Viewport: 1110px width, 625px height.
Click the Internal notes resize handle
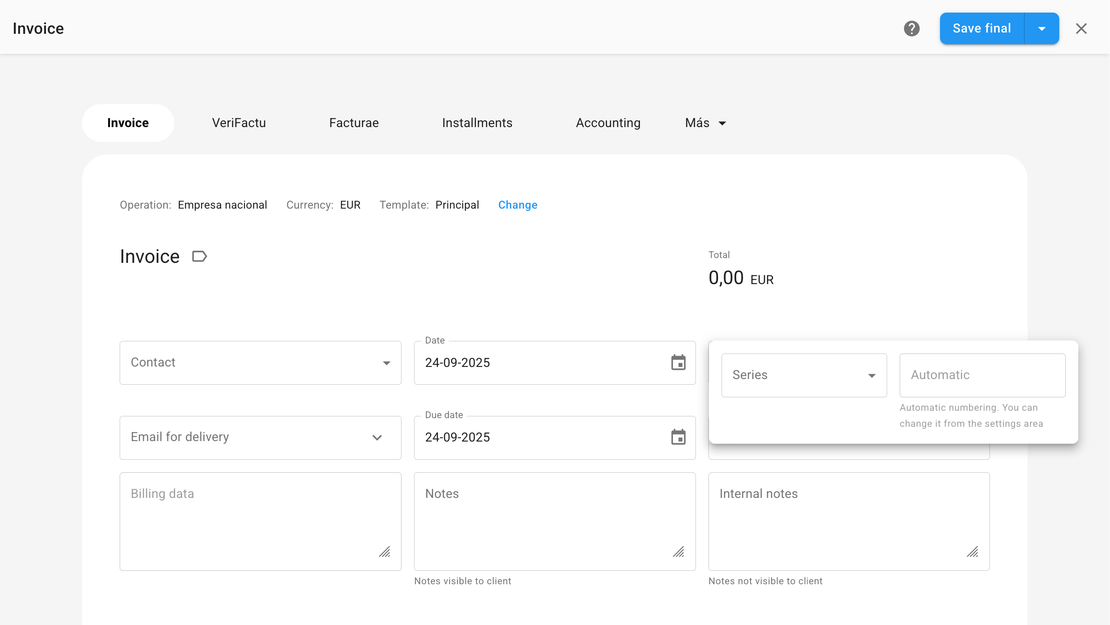tap(972, 552)
